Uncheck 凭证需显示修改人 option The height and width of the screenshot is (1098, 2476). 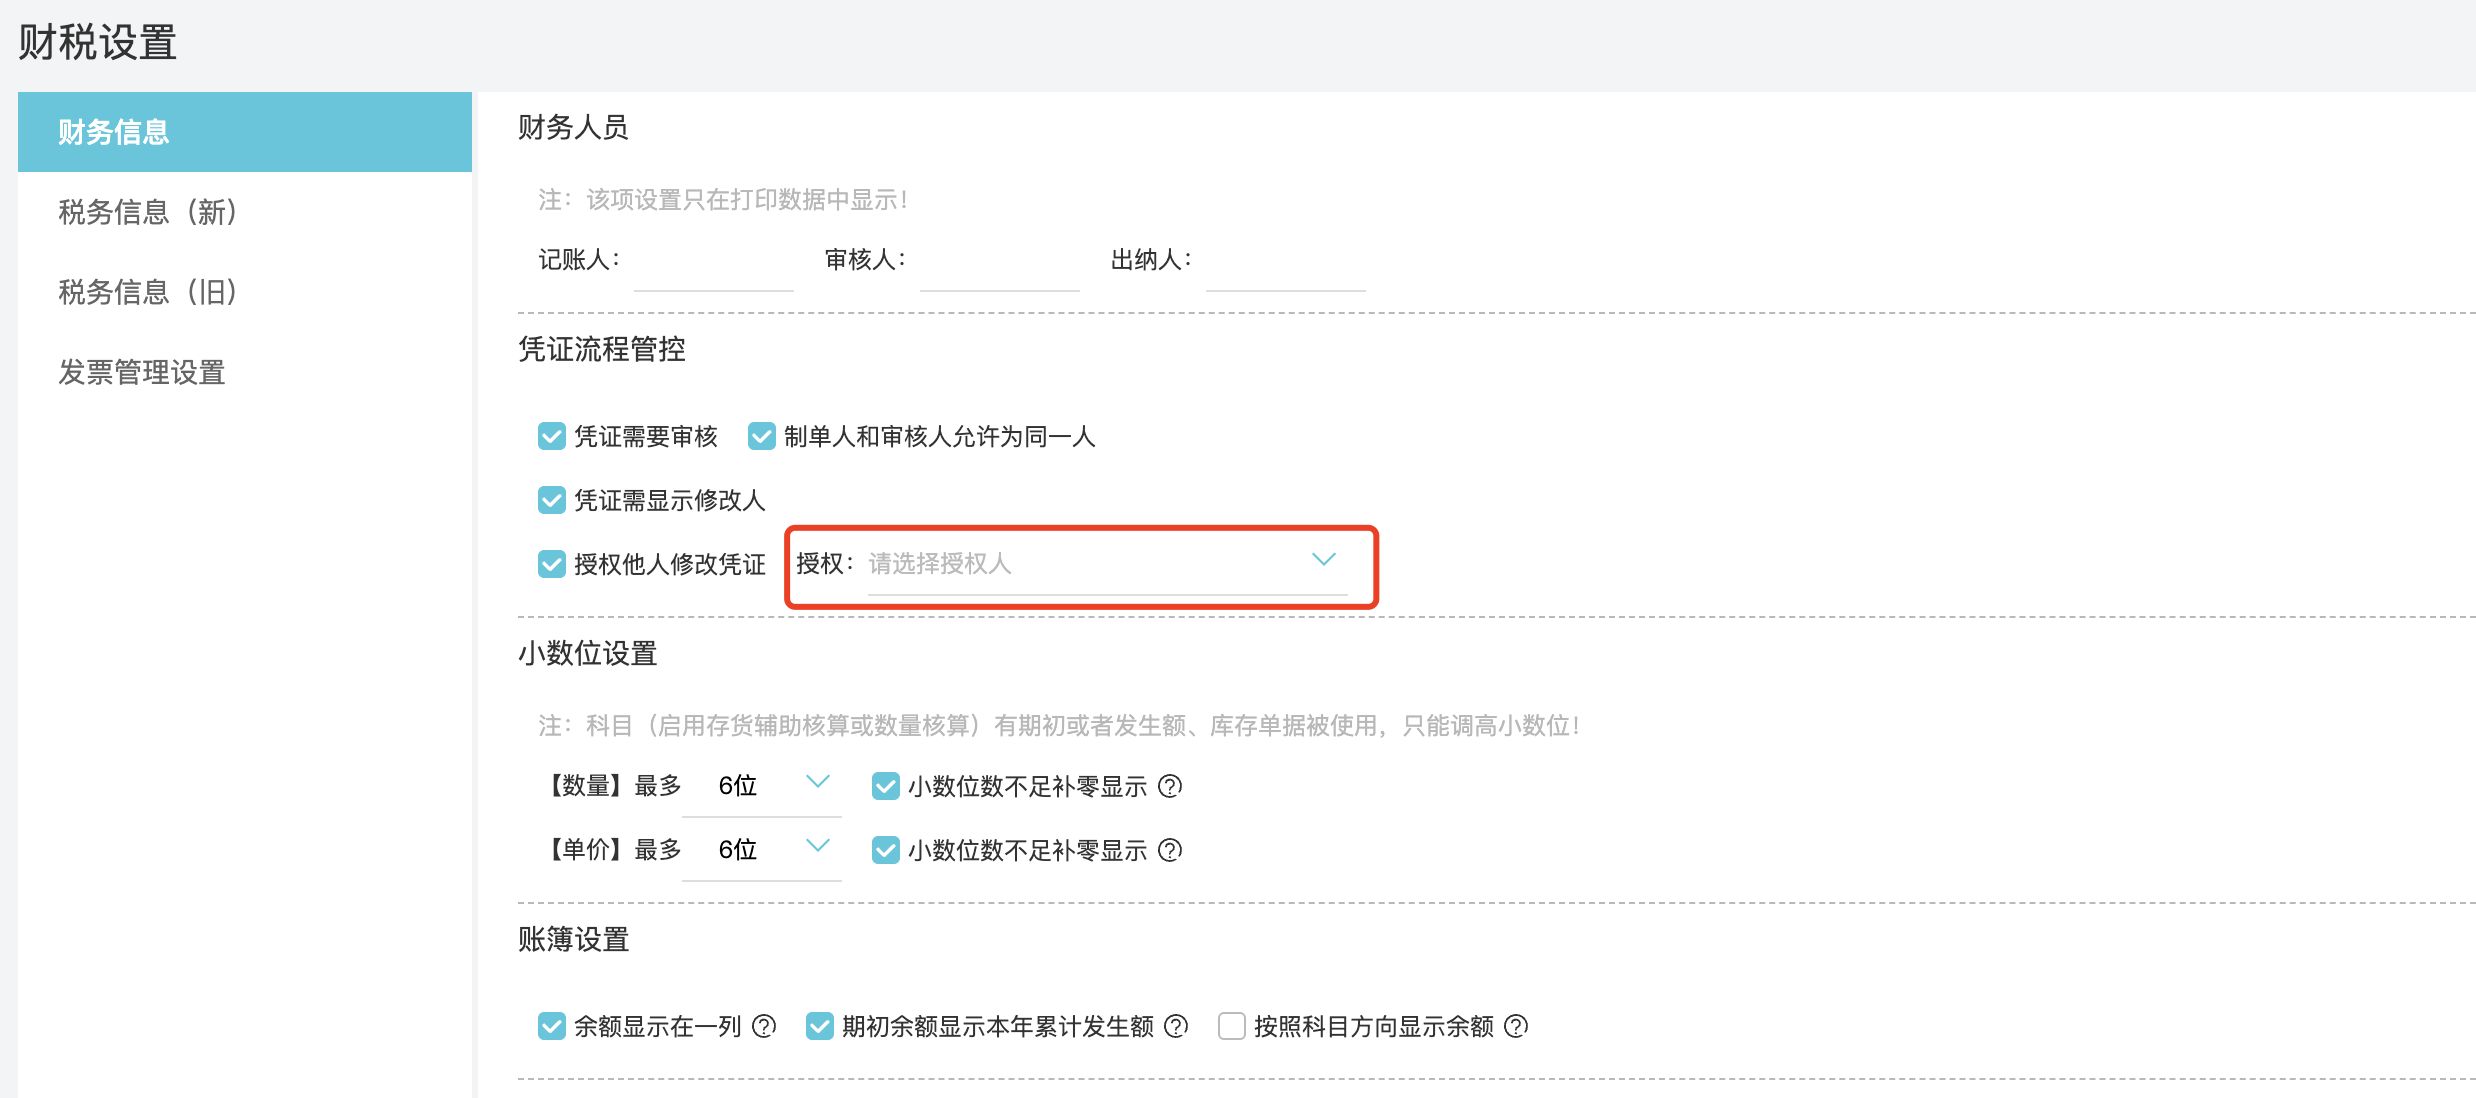coord(552,500)
